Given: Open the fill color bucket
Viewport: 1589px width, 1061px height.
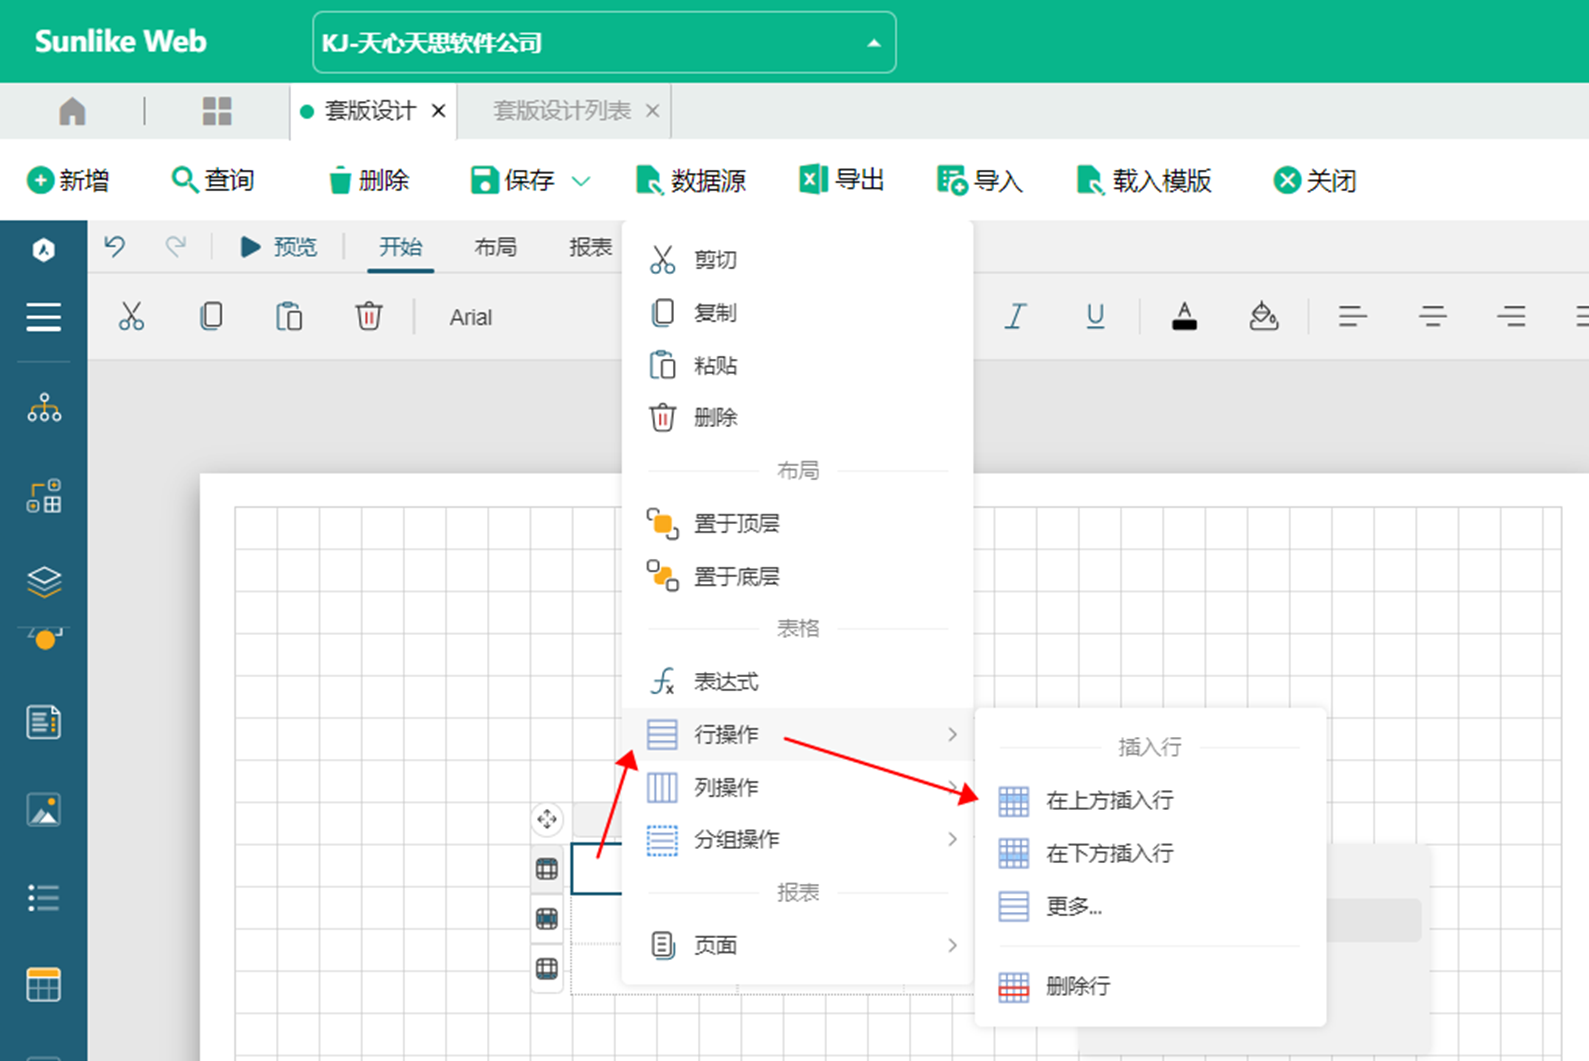Looking at the screenshot, I should point(1264,316).
